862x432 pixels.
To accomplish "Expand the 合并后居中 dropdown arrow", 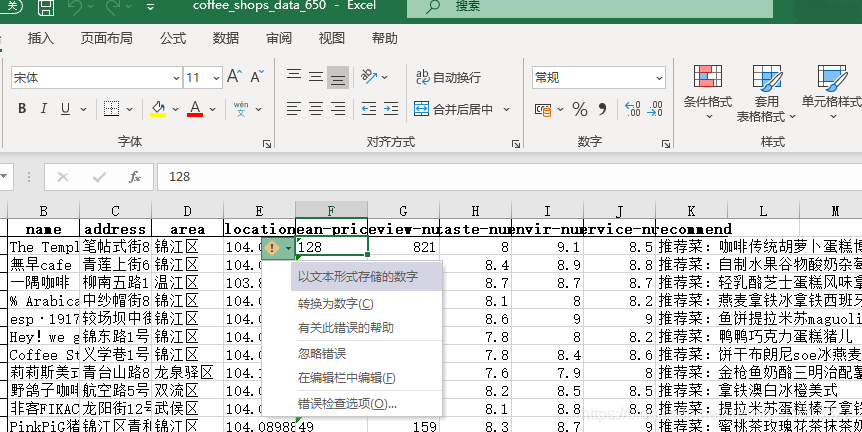I will (x=506, y=109).
